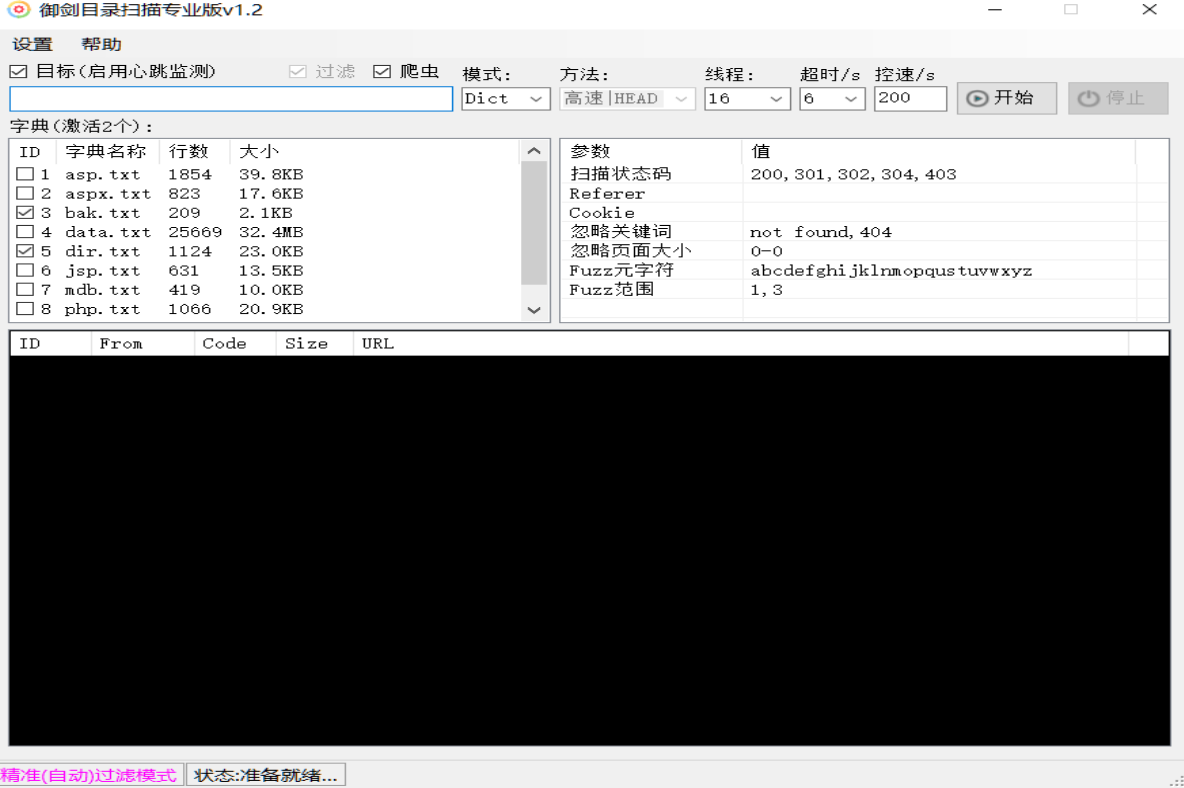Screen dimensions: 1184x788
Task: Sort results by the Code column header
Action: [x=224, y=344]
